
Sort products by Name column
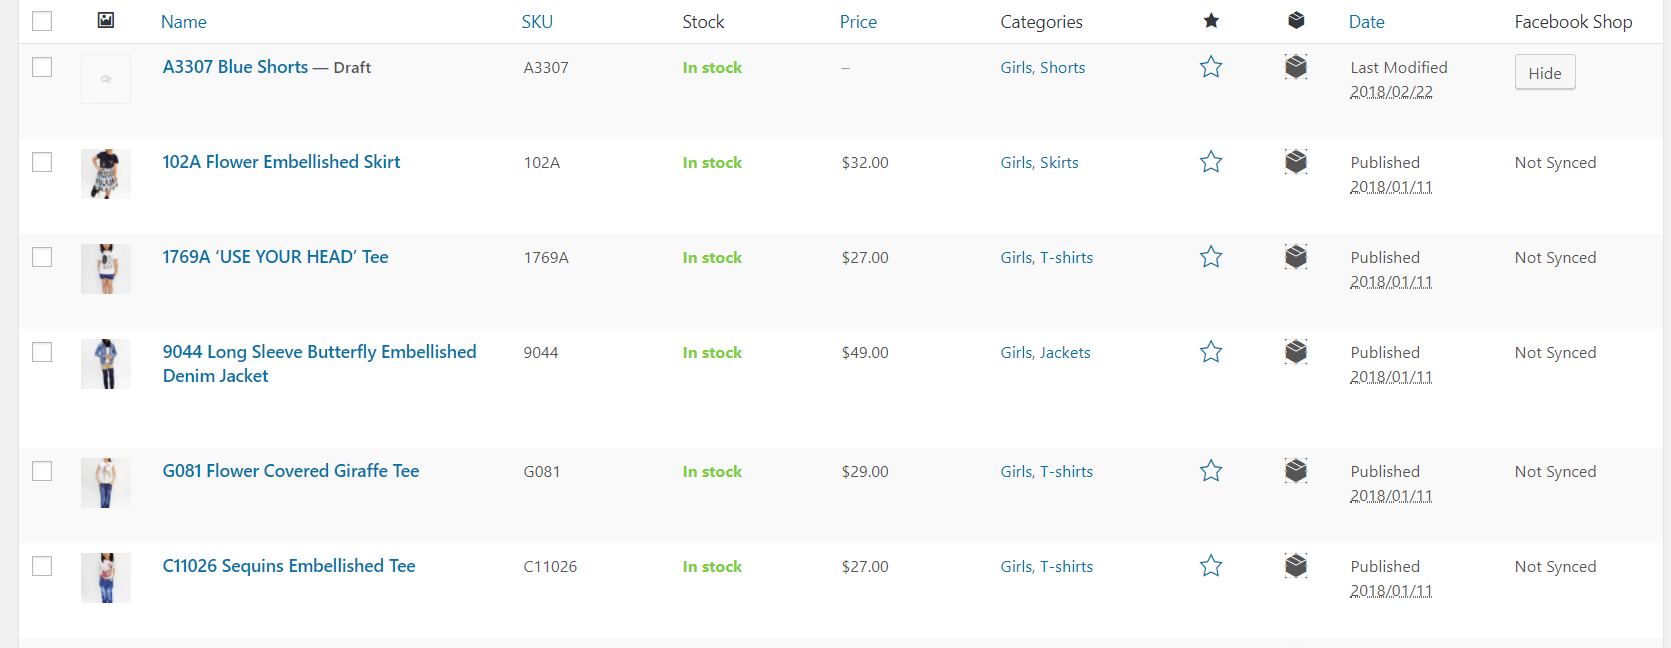coord(184,22)
